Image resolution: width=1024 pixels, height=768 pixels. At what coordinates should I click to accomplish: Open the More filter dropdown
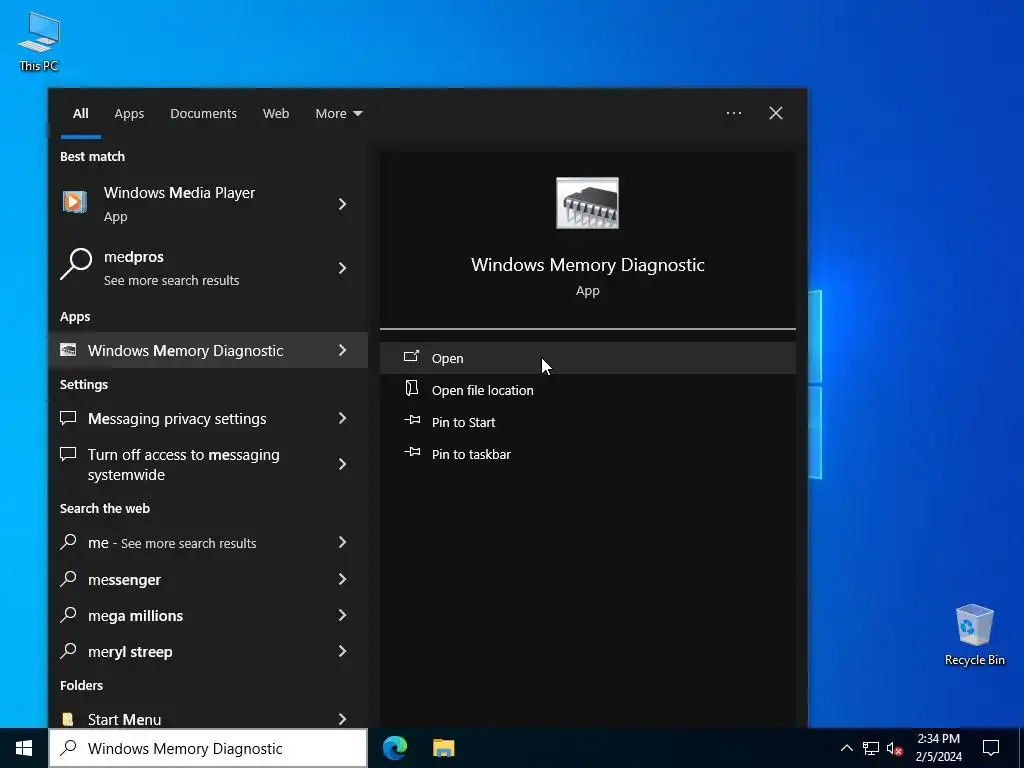coord(338,114)
